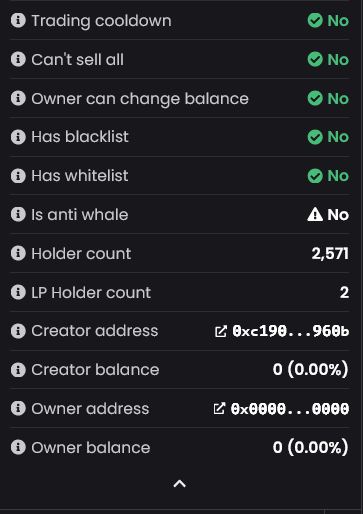This screenshot has height=514, width=363.
Task: Click the holder count value 2,571
Action: 330,253
